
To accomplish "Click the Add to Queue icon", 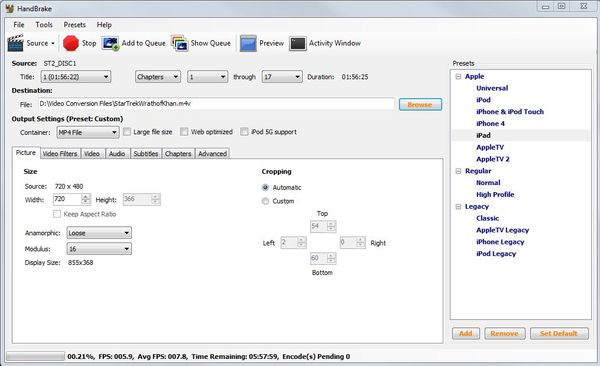I will coord(111,43).
